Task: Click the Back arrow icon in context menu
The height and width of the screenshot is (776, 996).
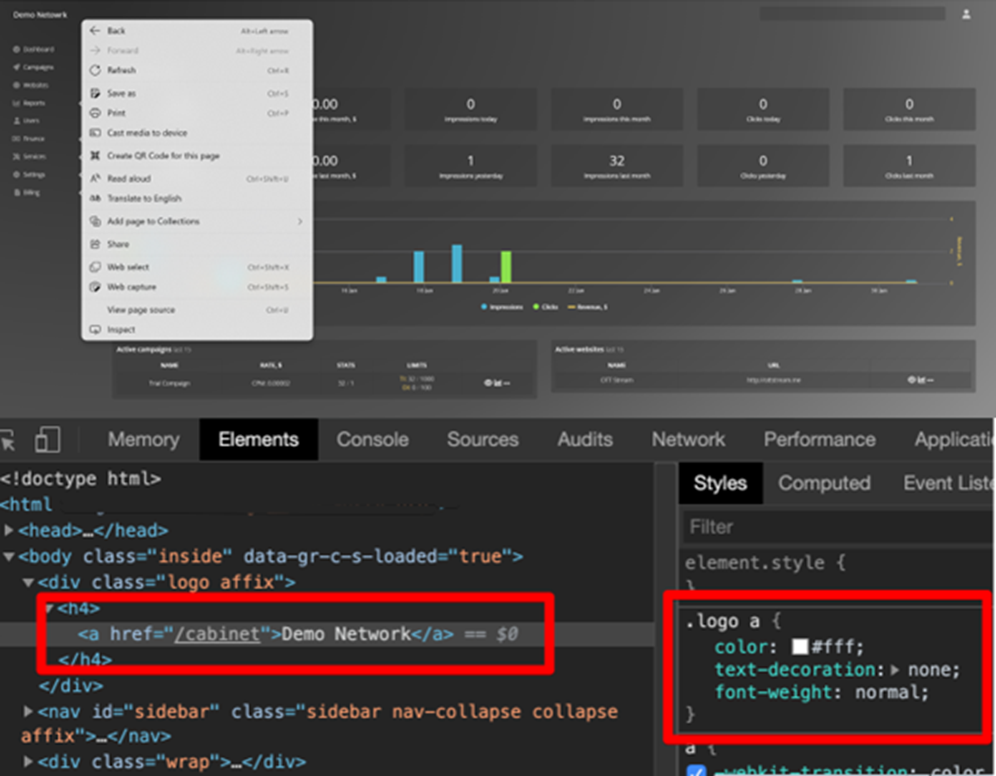Action: click(x=95, y=30)
